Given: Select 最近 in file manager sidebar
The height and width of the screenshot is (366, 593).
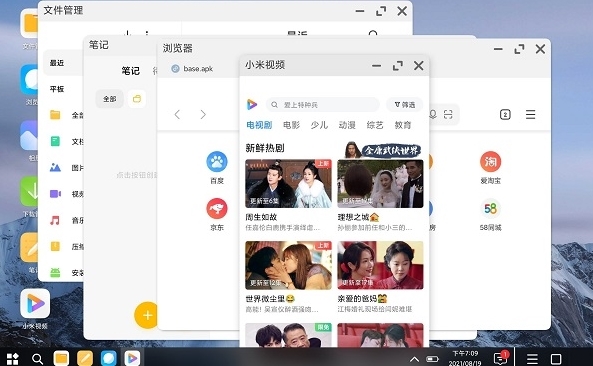Looking at the screenshot, I should click(57, 63).
